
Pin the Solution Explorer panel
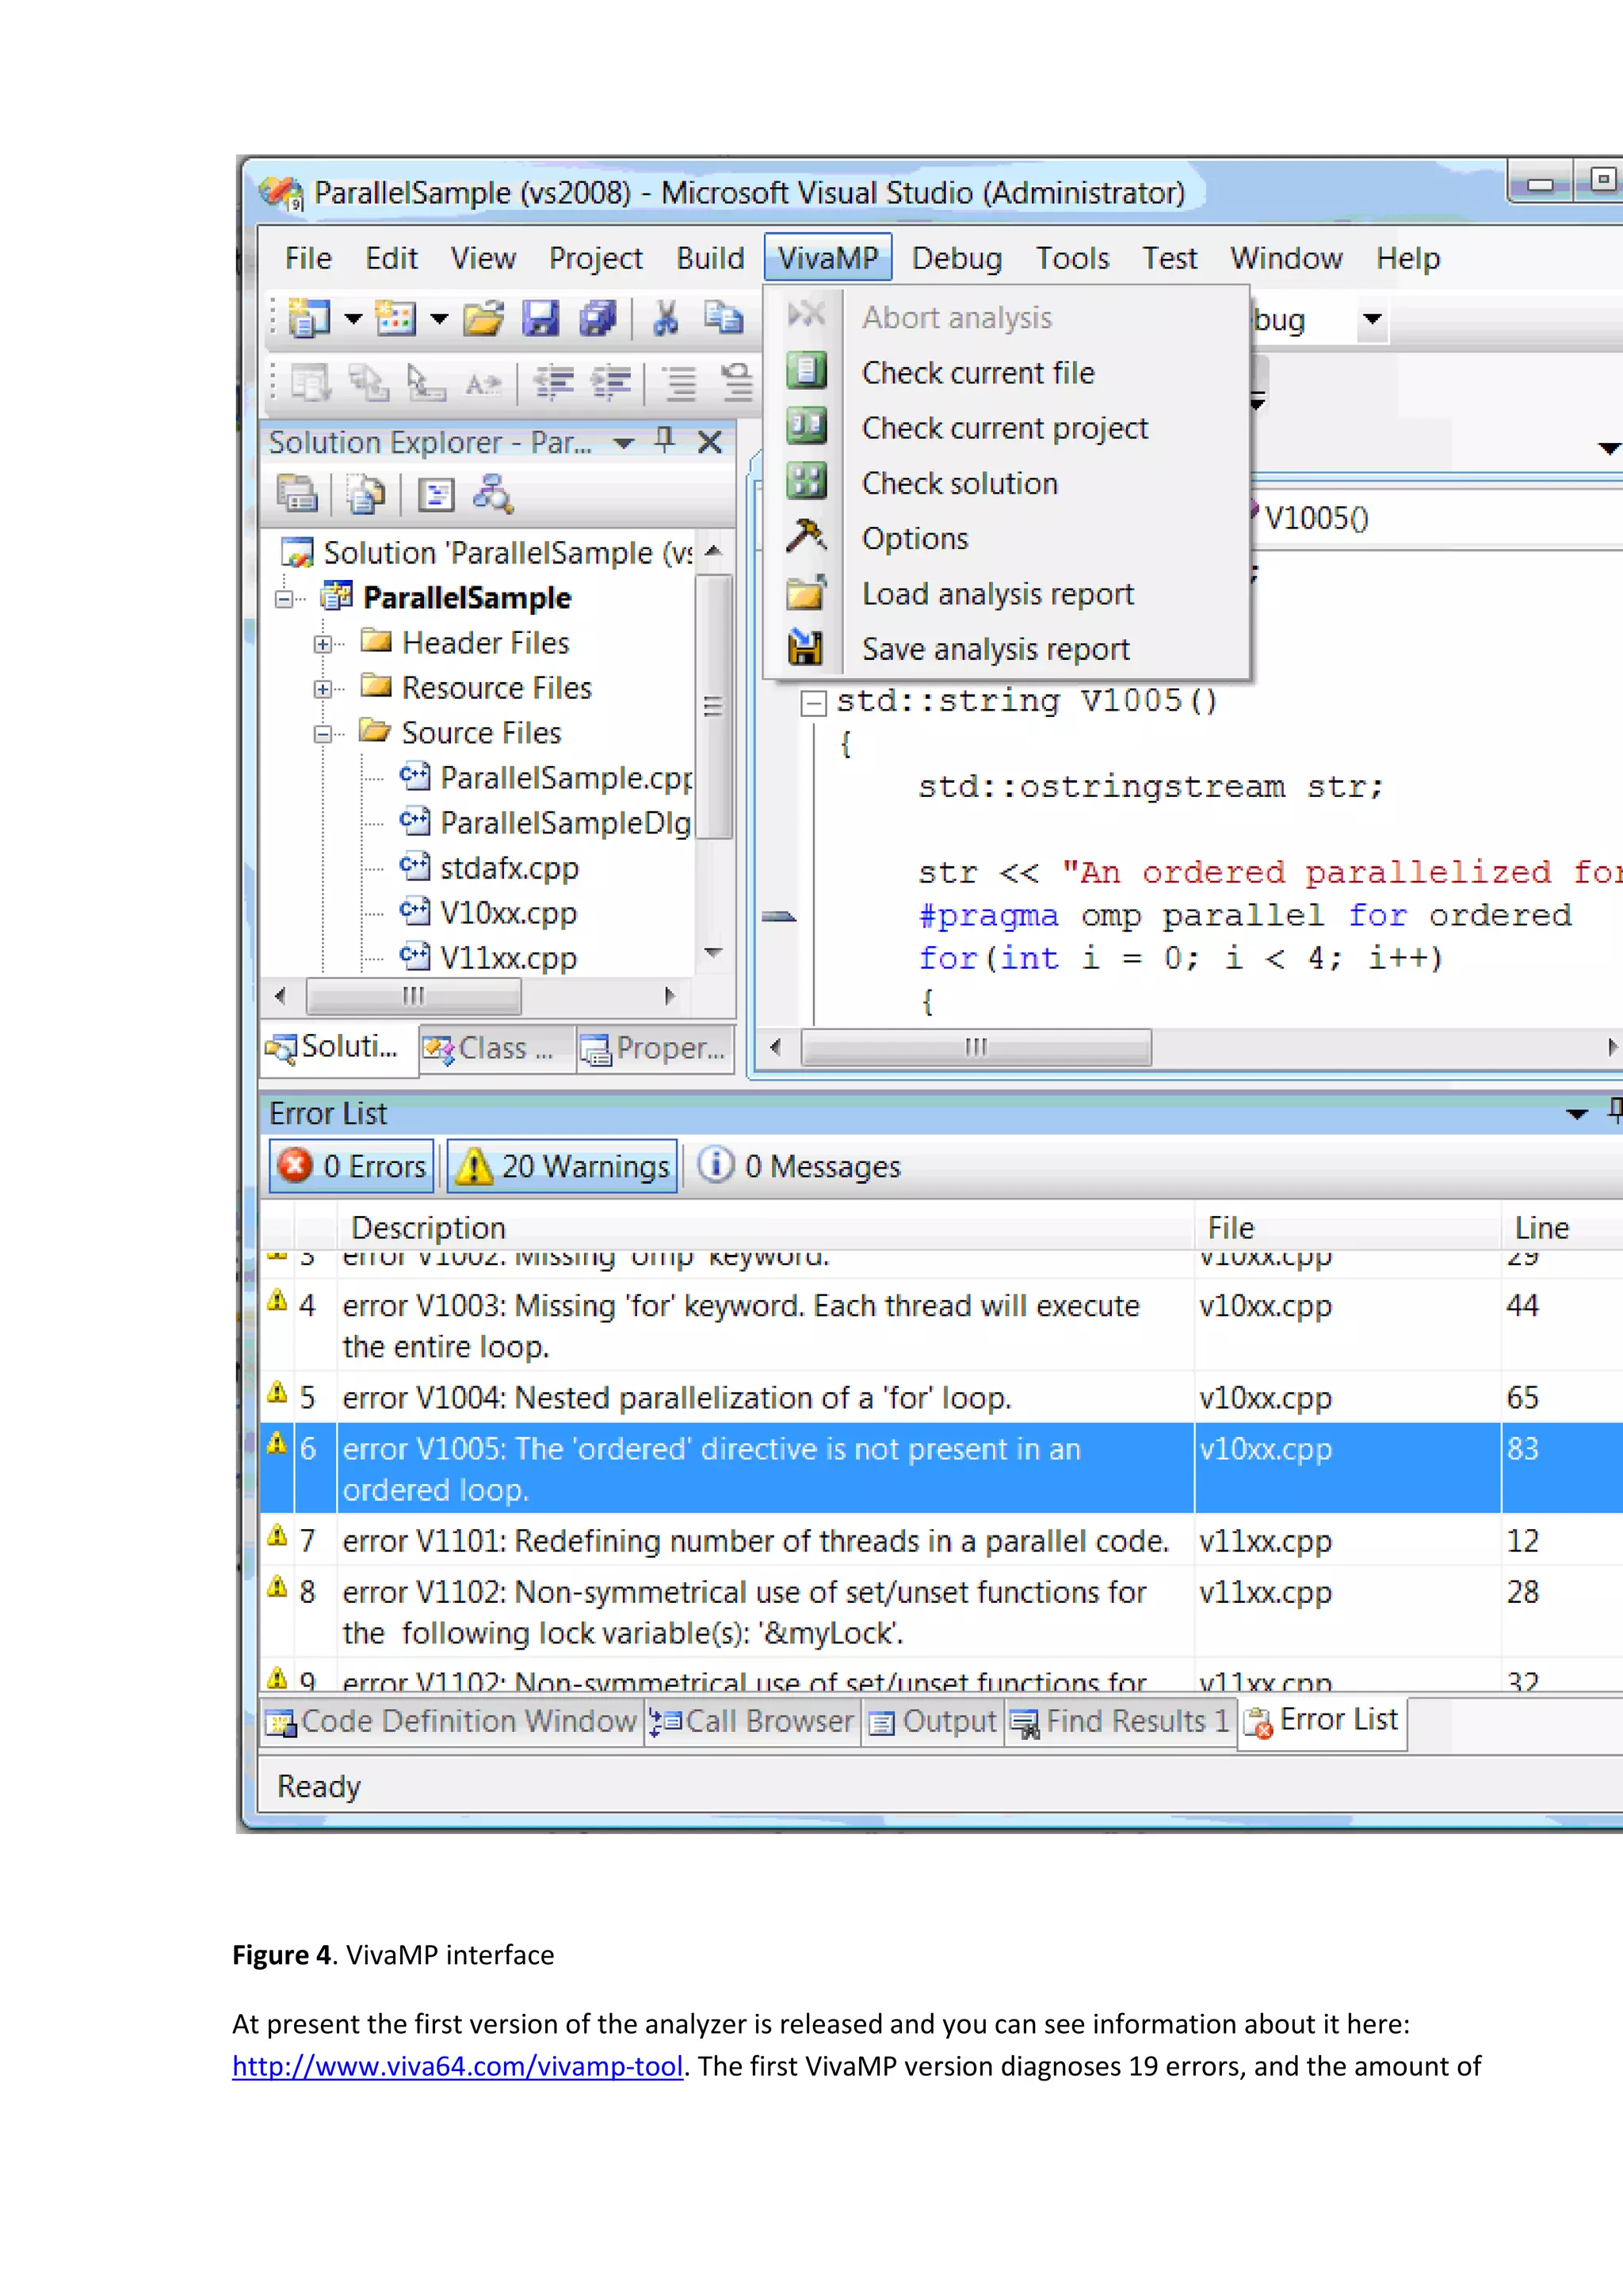(665, 440)
